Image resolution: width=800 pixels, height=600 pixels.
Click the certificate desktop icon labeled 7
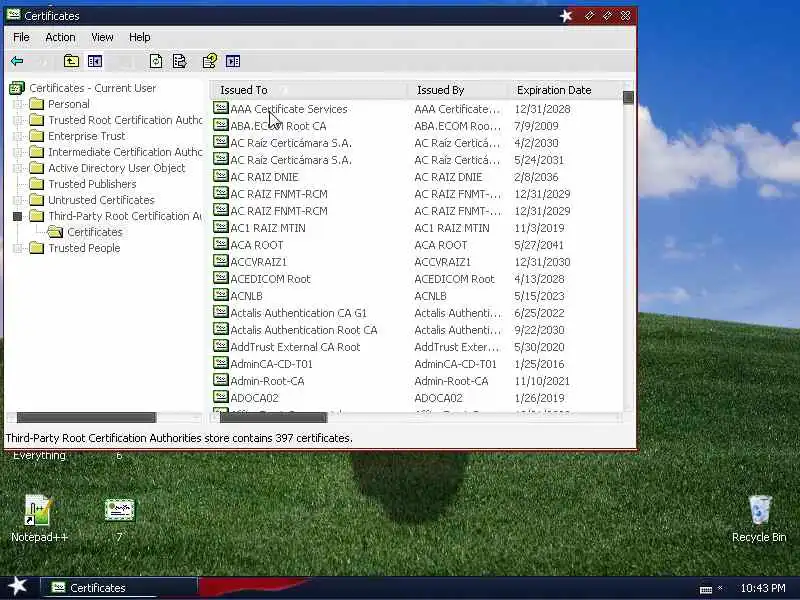click(x=119, y=510)
